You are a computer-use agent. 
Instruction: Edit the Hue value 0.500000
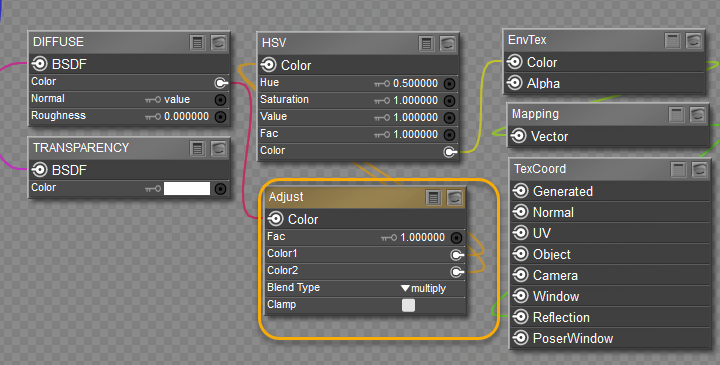pos(416,84)
